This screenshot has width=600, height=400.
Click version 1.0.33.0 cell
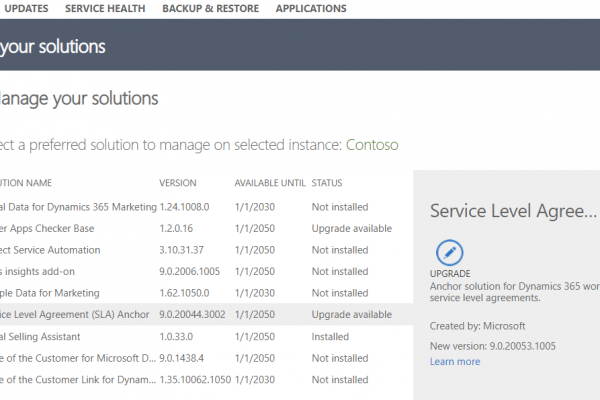click(176, 337)
